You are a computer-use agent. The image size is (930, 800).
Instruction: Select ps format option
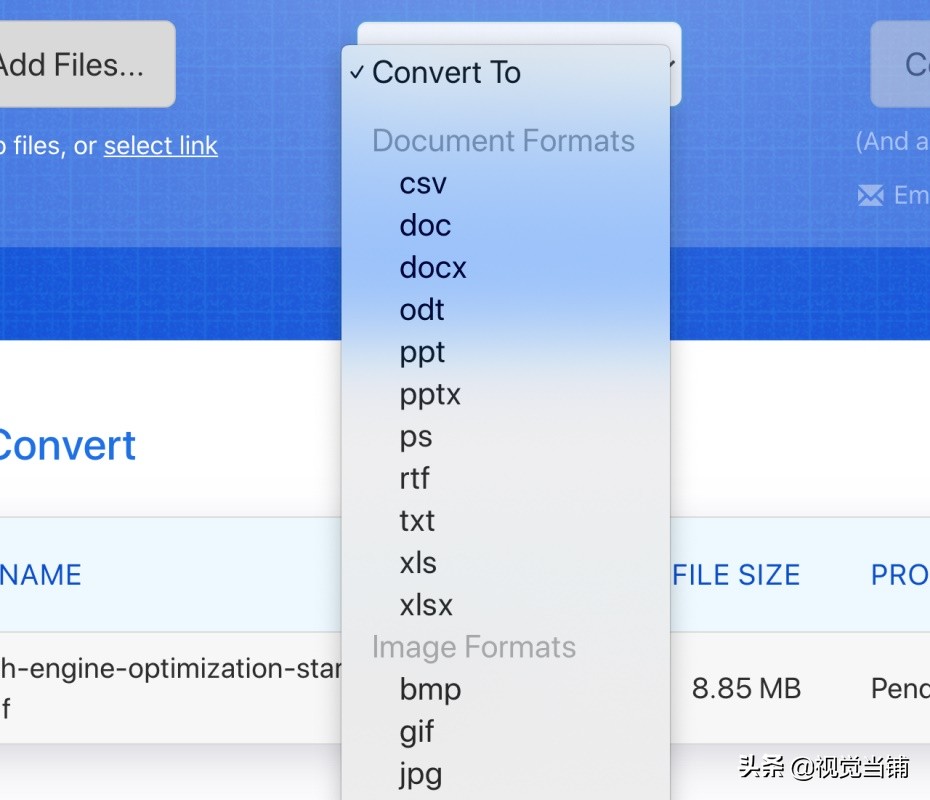click(x=416, y=437)
